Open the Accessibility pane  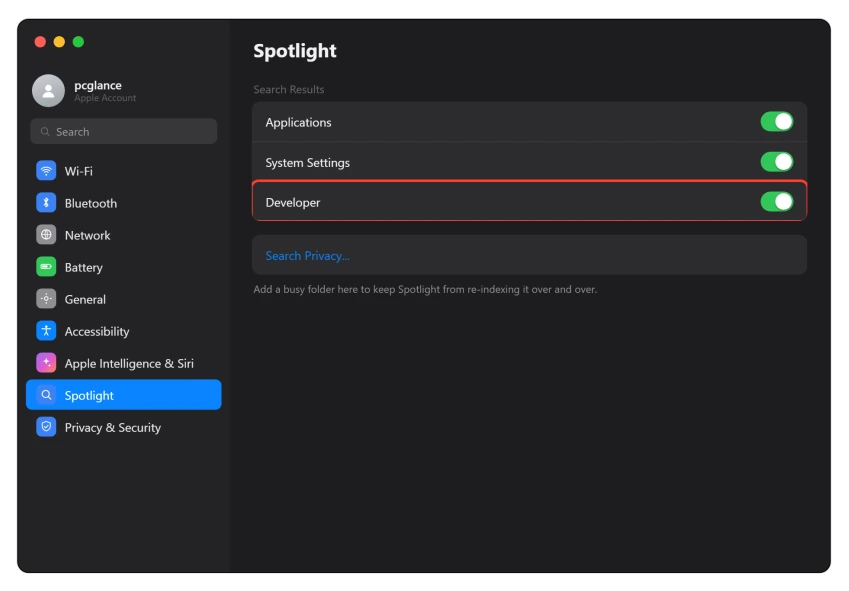pyautogui.click(x=123, y=331)
